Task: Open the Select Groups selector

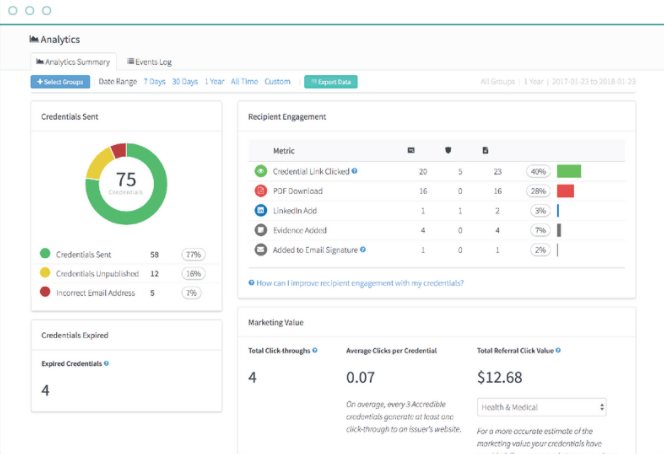Action: click(60, 82)
